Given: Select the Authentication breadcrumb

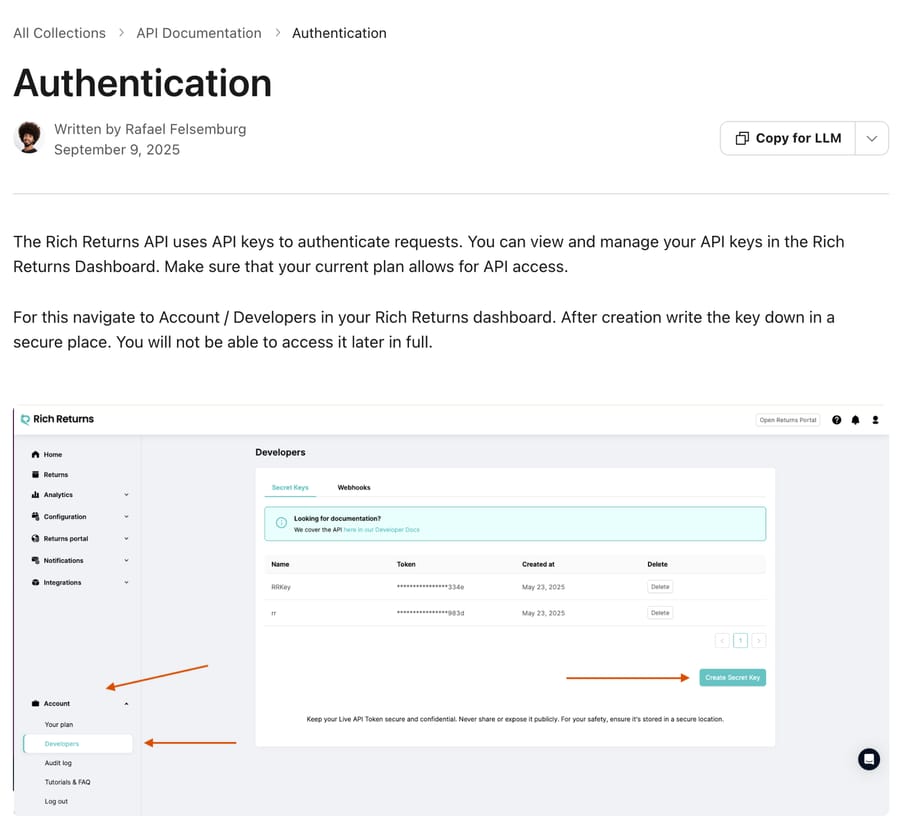Looking at the screenshot, I should [x=339, y=33].
